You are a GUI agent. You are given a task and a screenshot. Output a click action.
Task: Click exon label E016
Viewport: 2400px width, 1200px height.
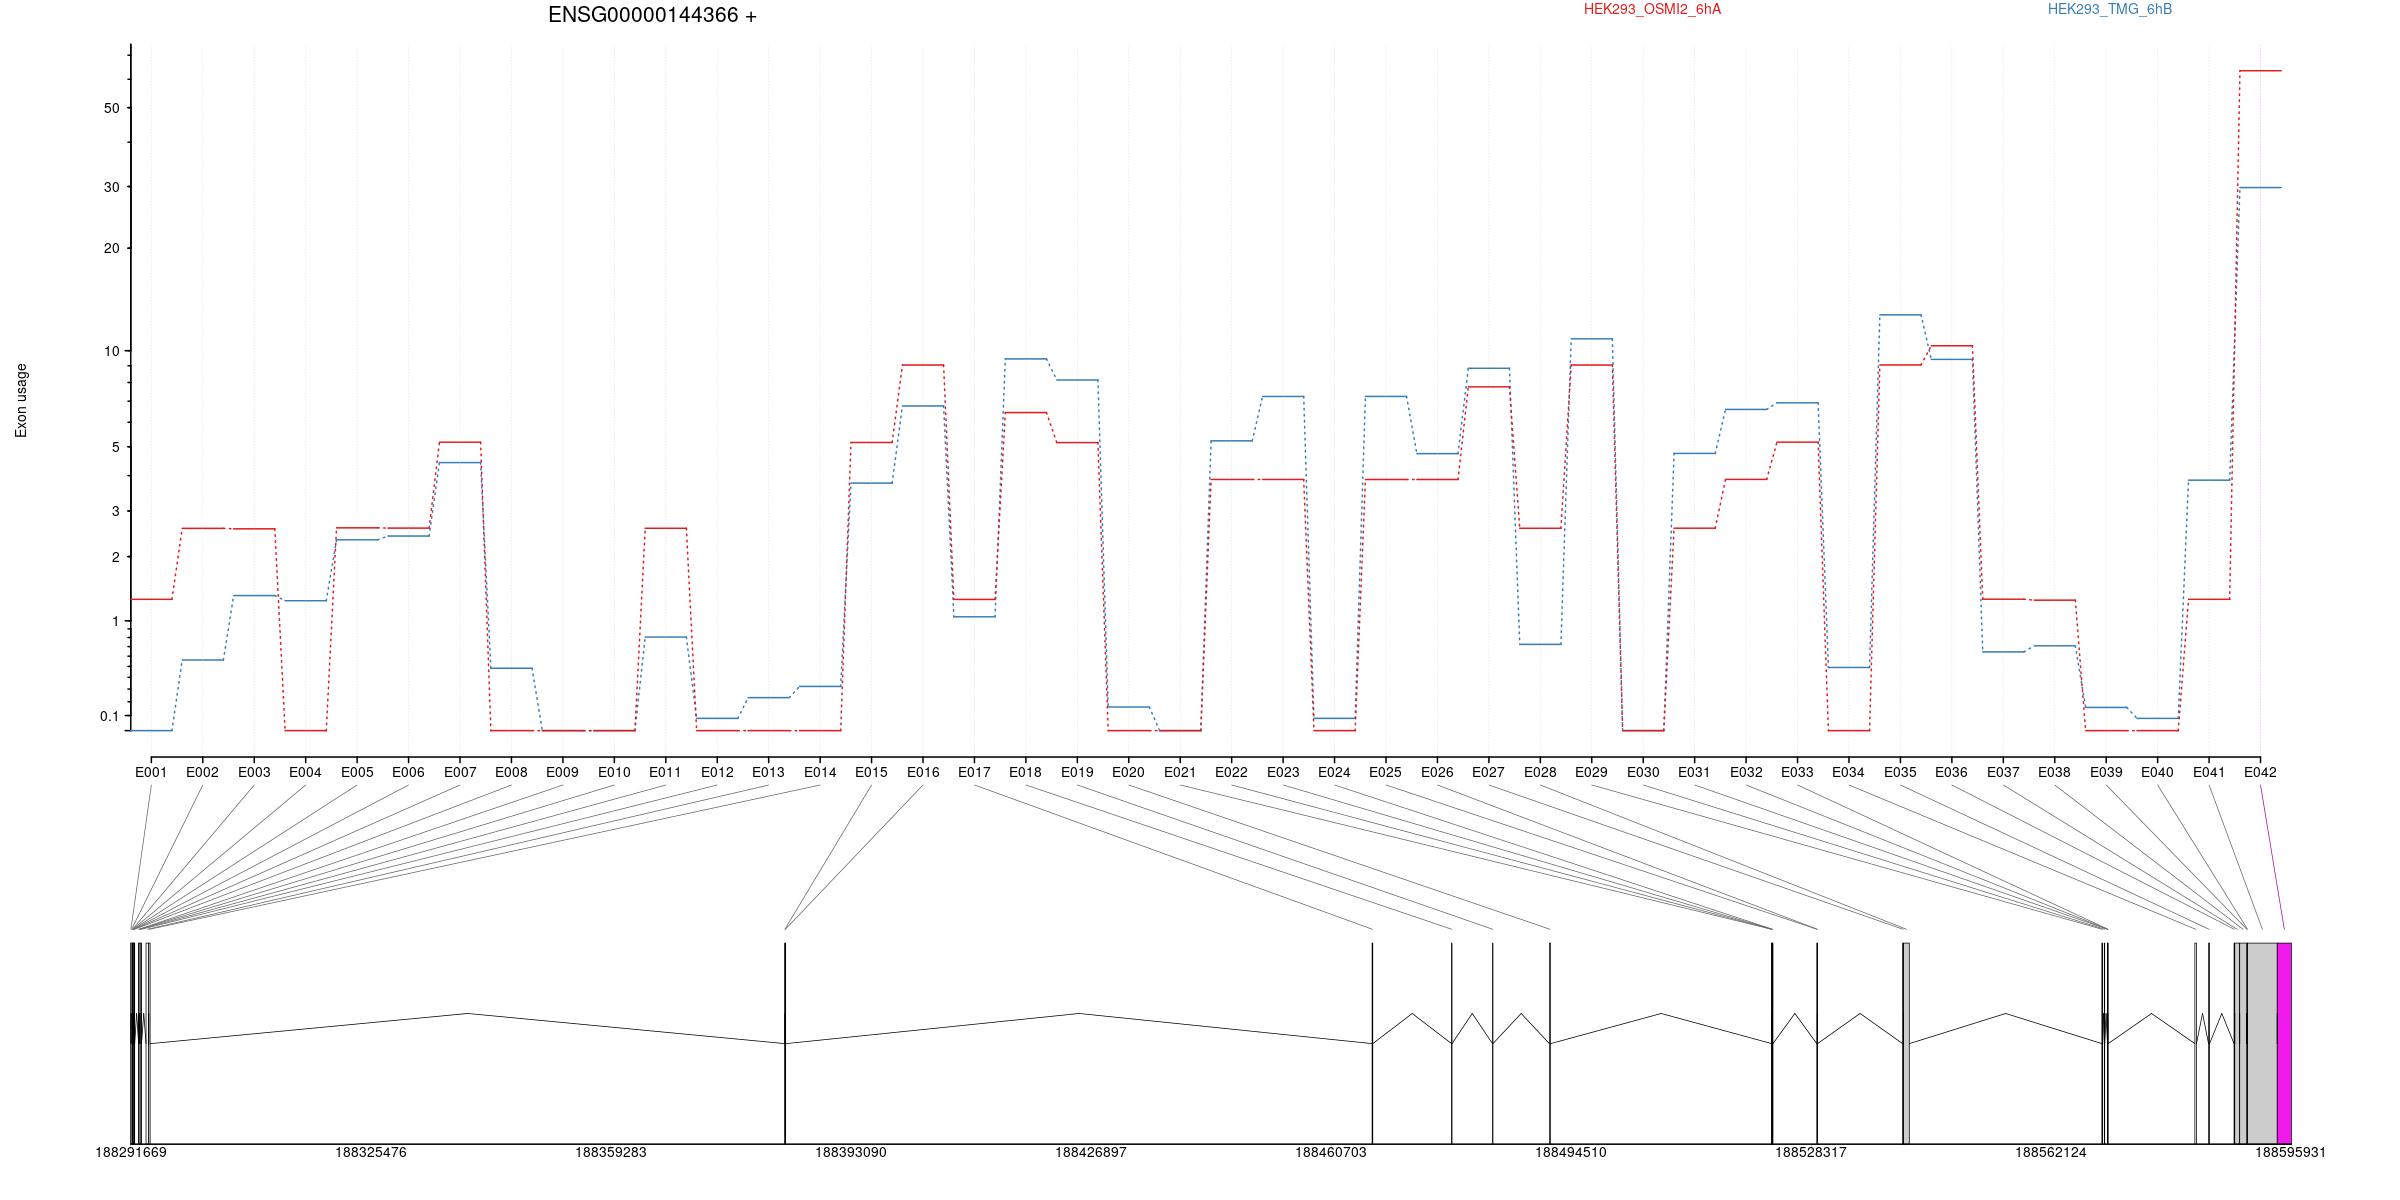tap(923, 772)
